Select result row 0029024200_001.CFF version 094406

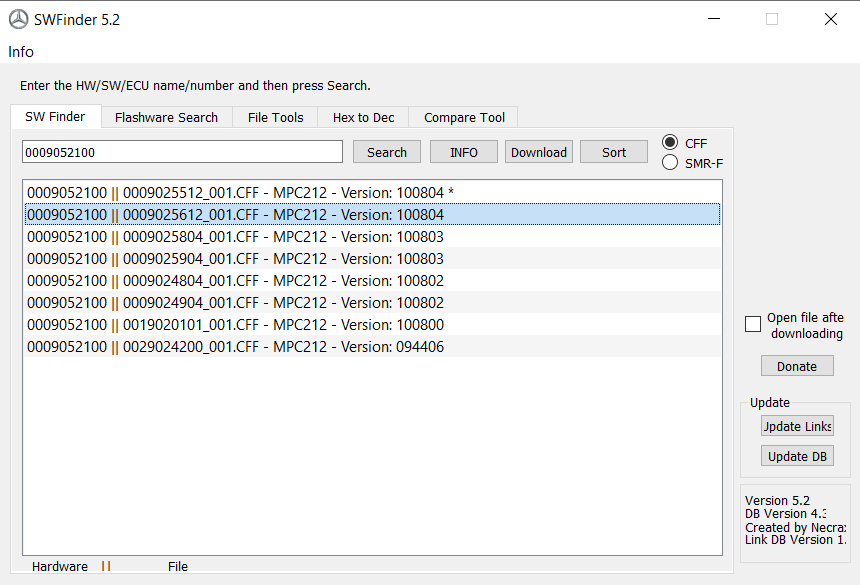tap(372, 346)
